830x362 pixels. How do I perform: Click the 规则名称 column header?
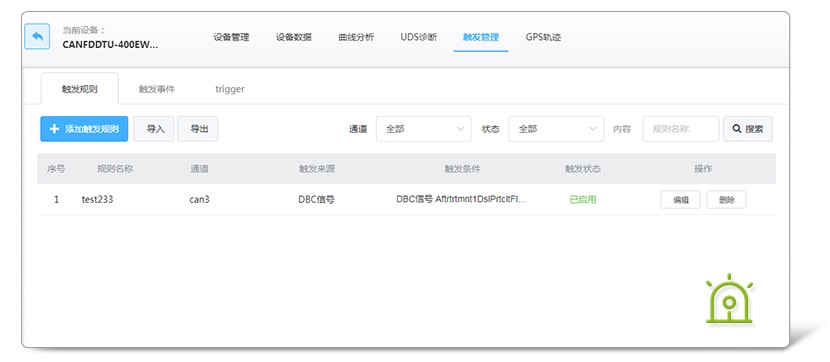(115, 169)
